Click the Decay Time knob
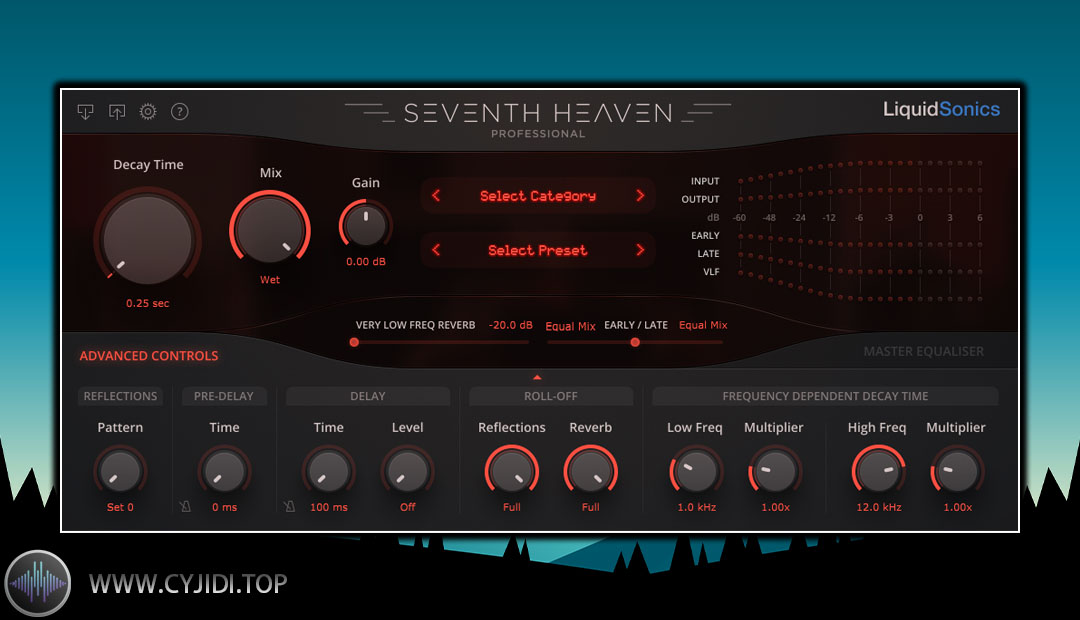 tap(147, 239)
